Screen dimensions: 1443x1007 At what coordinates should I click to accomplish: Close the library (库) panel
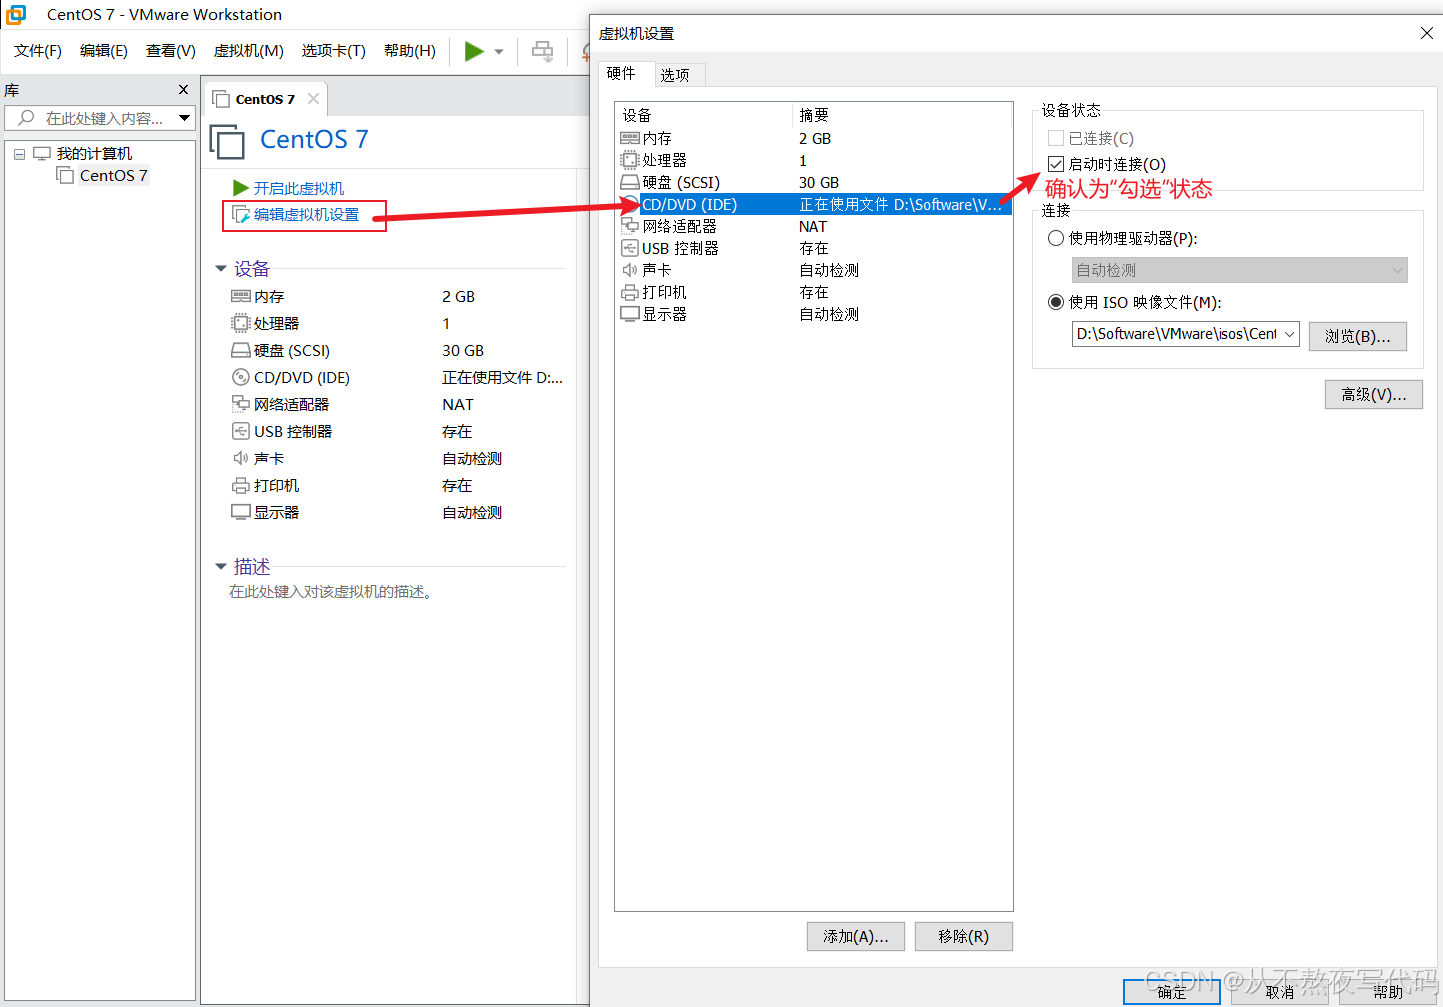coord(183,90)
